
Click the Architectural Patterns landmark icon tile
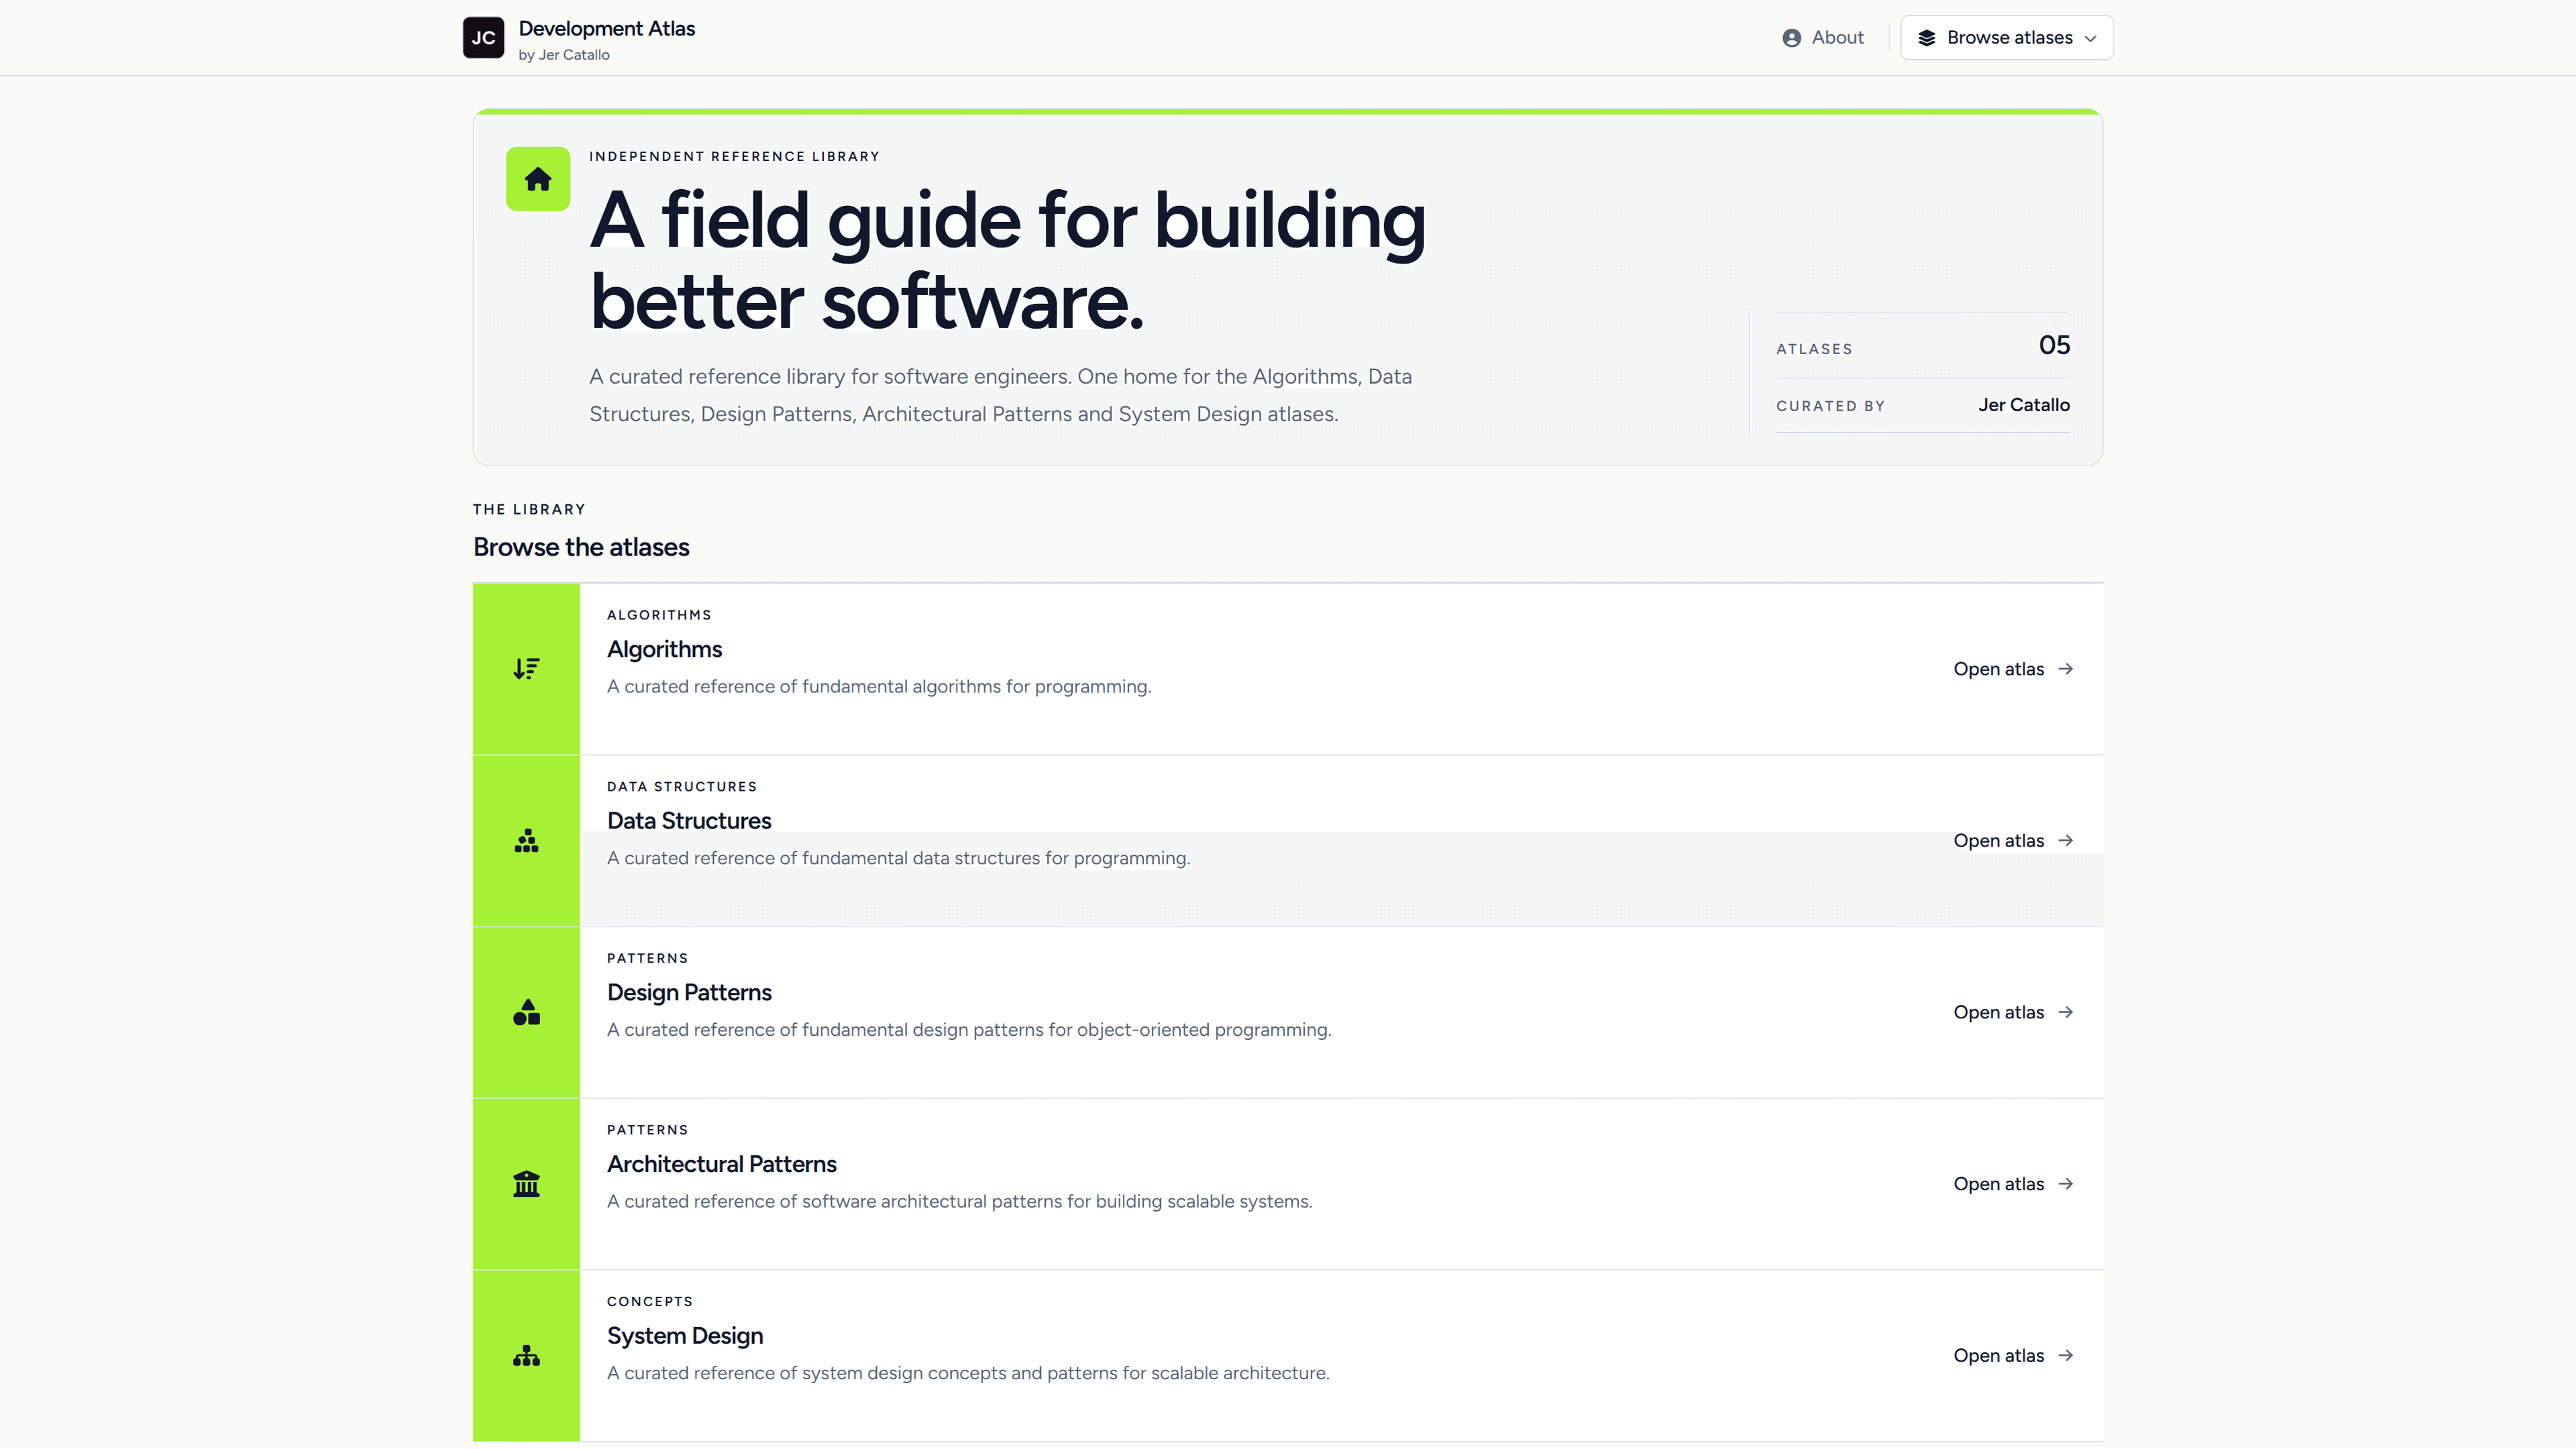[x=526, y=1184]
